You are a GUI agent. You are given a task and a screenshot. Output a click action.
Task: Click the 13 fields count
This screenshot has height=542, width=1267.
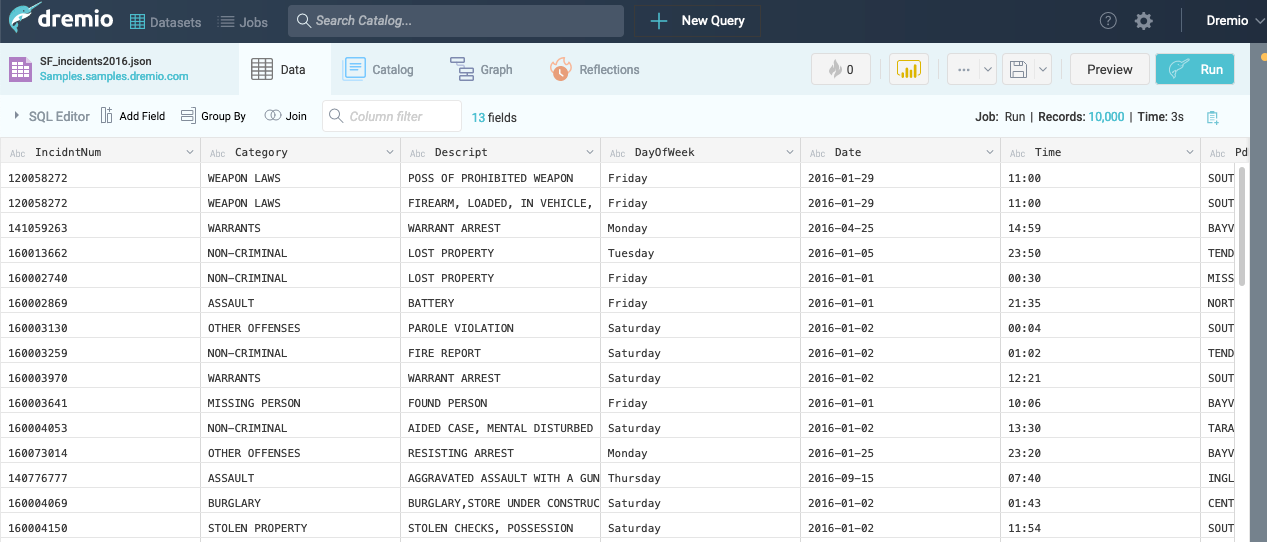pos(494,117)
